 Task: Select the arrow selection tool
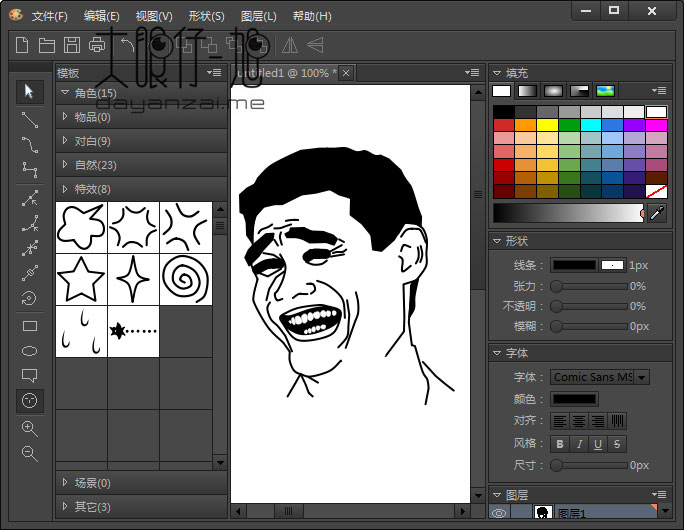pyautogui.click(x=29, y=92)
